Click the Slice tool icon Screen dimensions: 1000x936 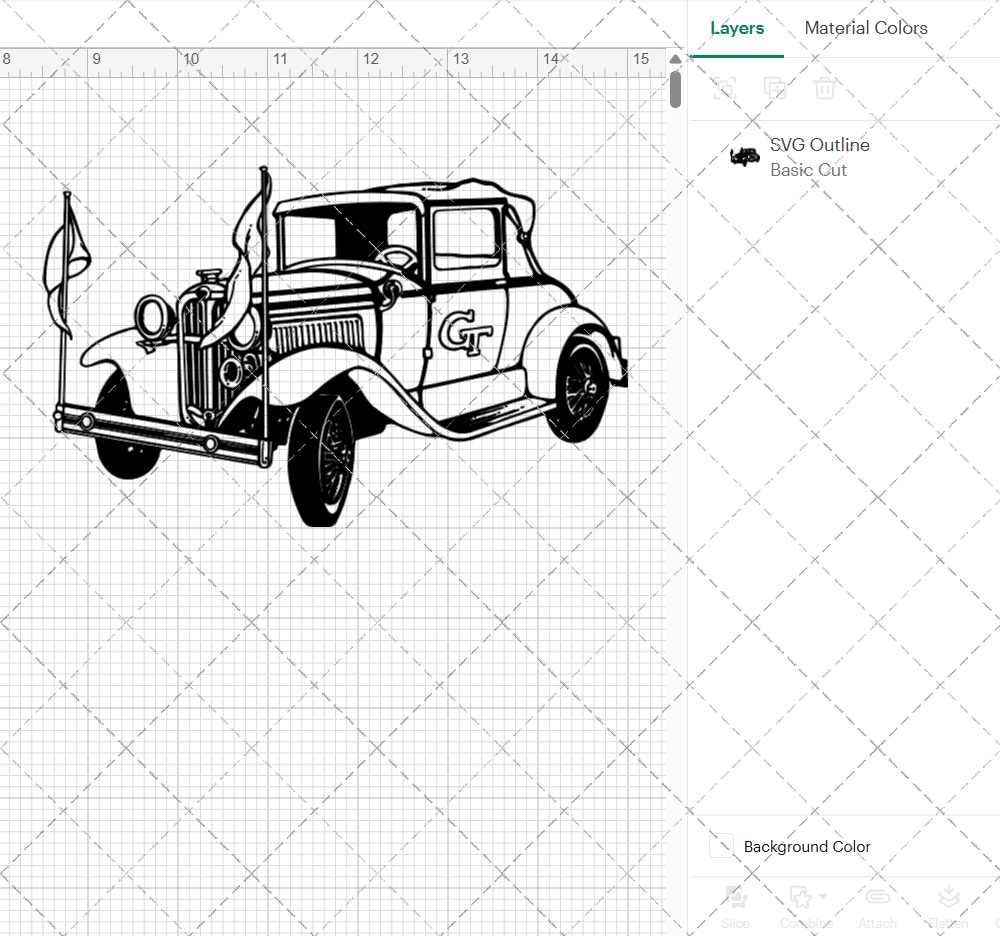click(x=735, y=896)
